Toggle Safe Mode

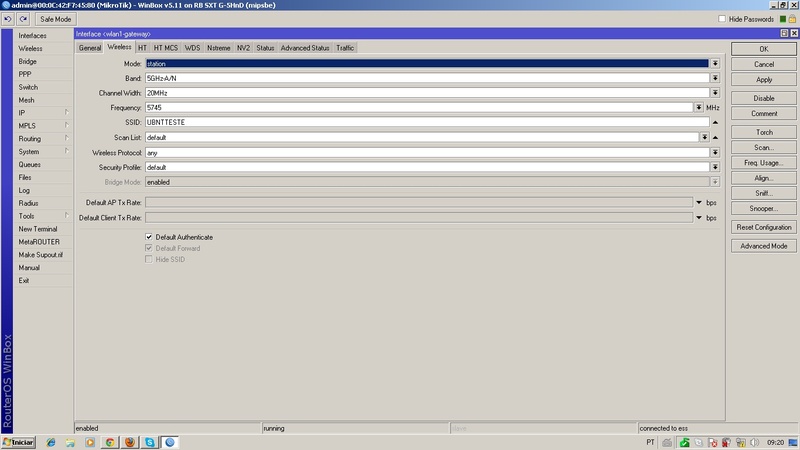tap(55, 19)
